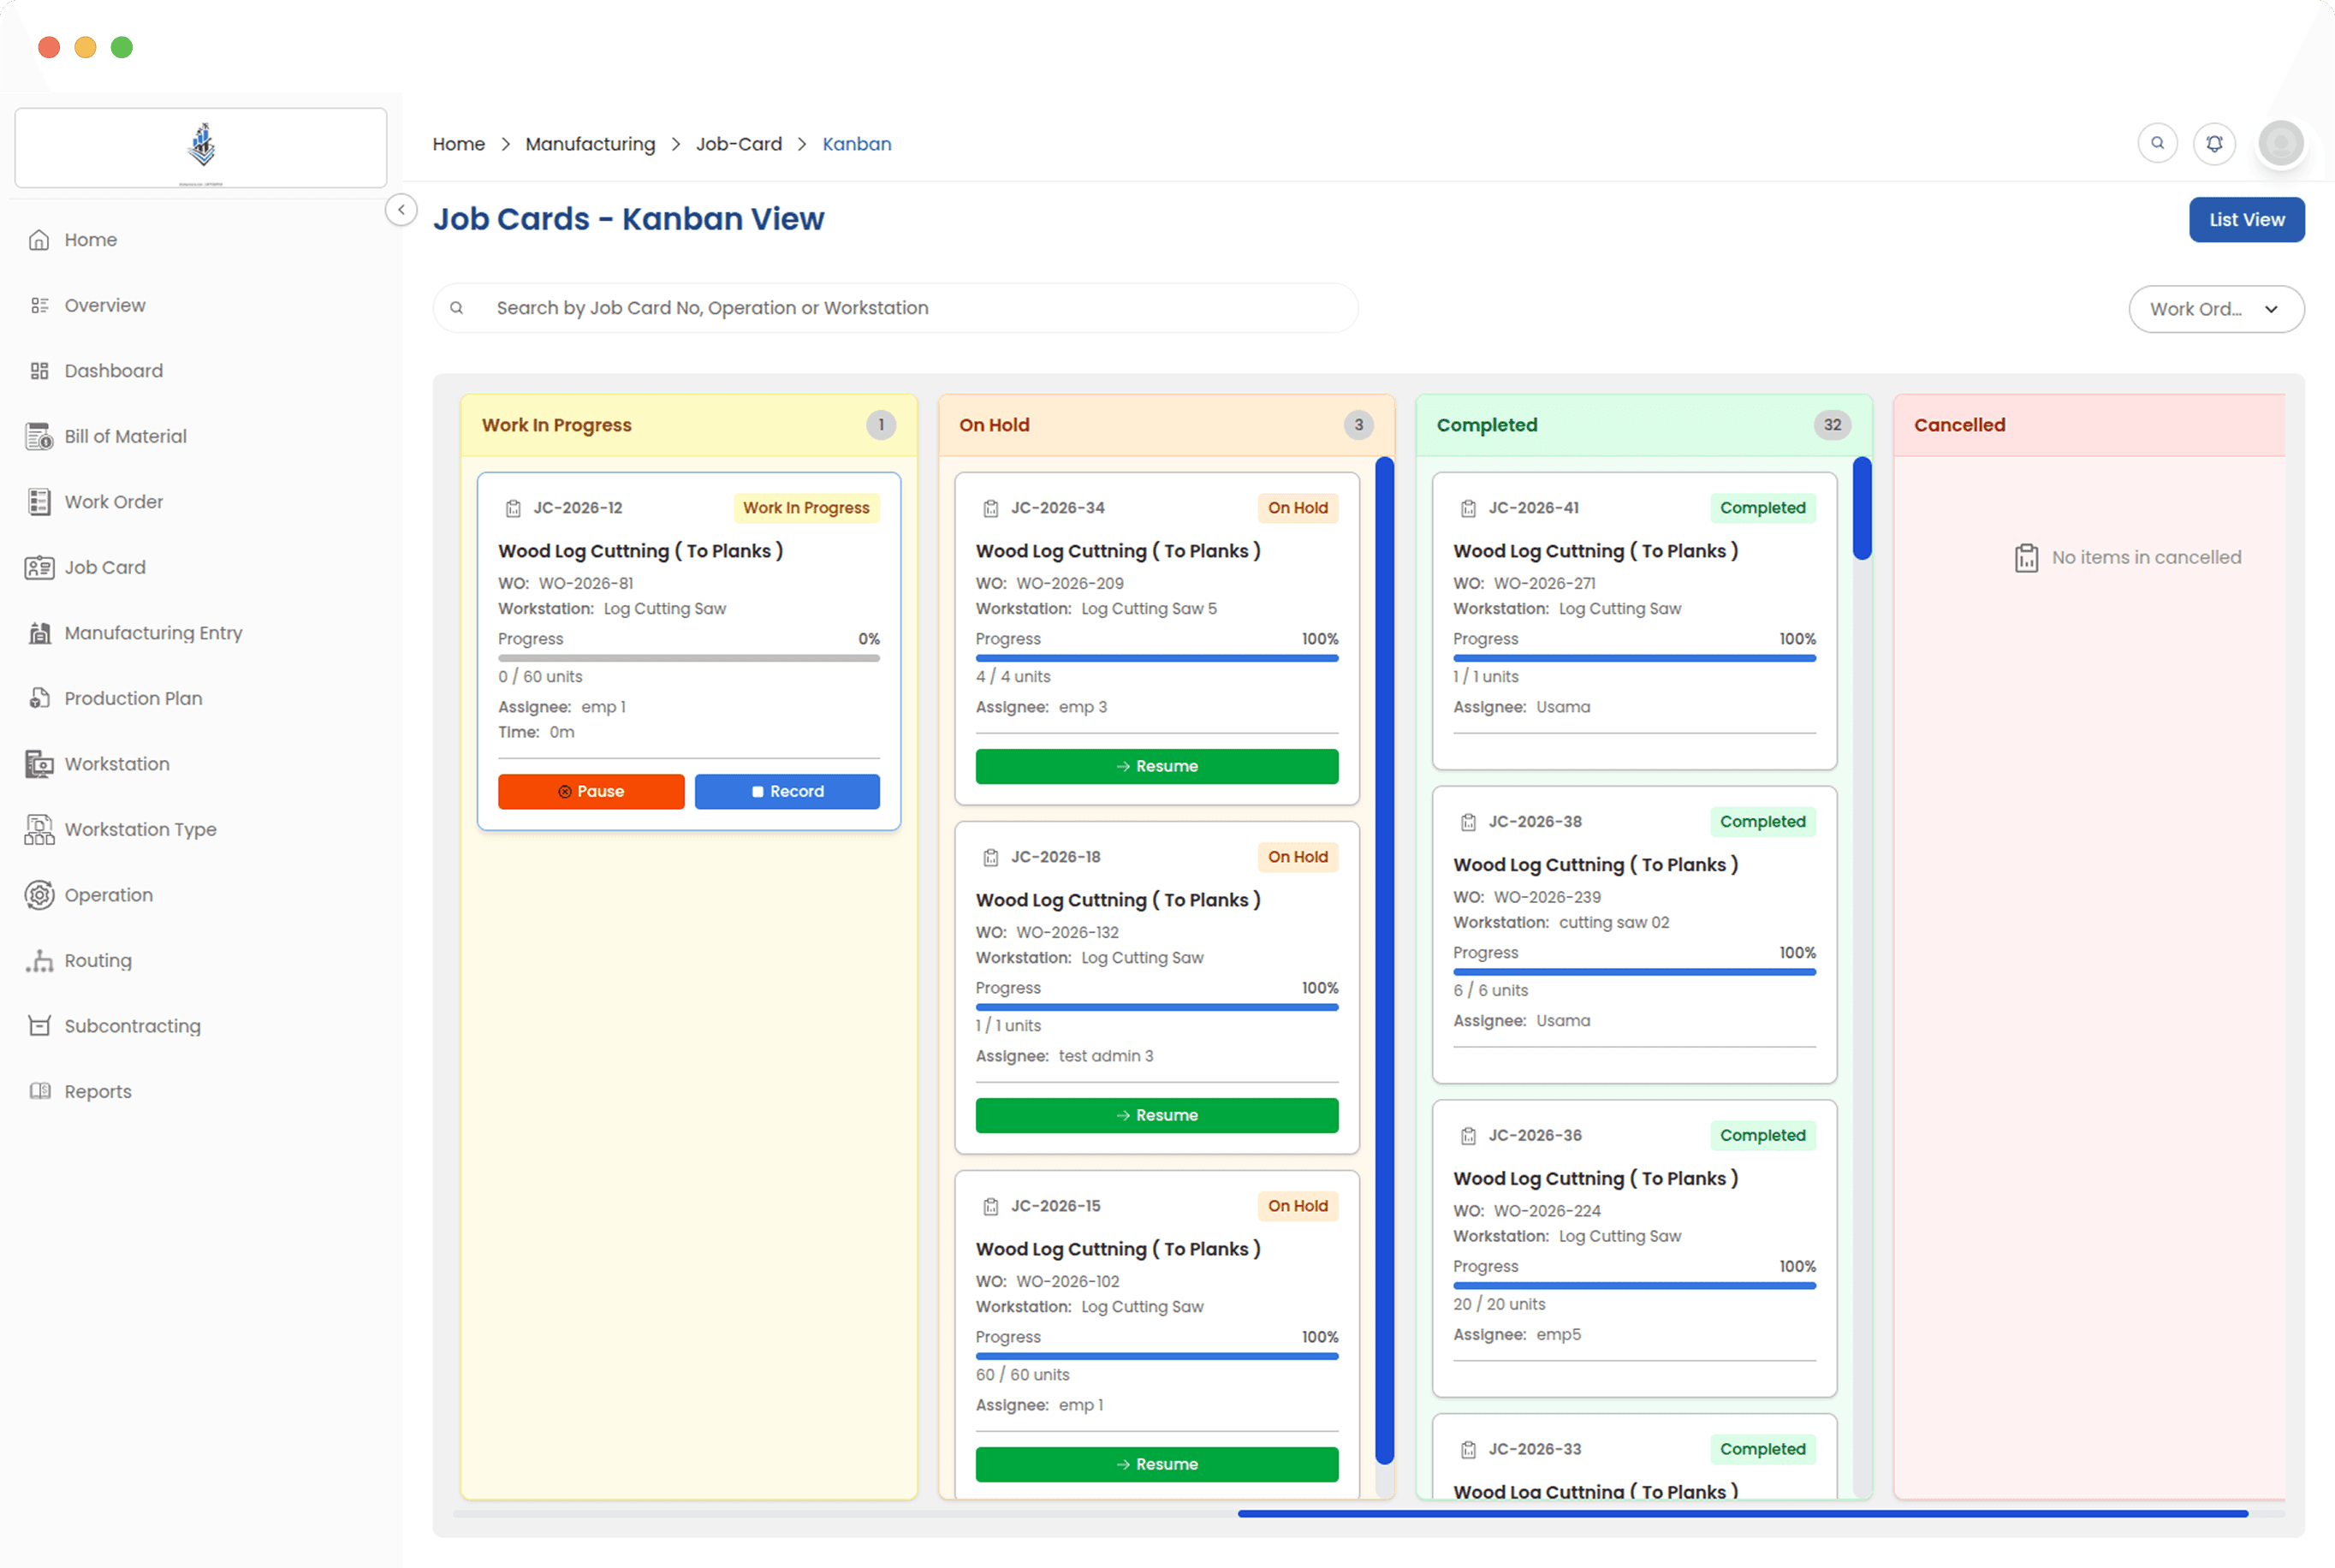The width and height of the screenshot is (2335, 1568).
Task: Collapse the sidebar with the chevron arrow
Action: pyautogui.click(x=400, y=210)
